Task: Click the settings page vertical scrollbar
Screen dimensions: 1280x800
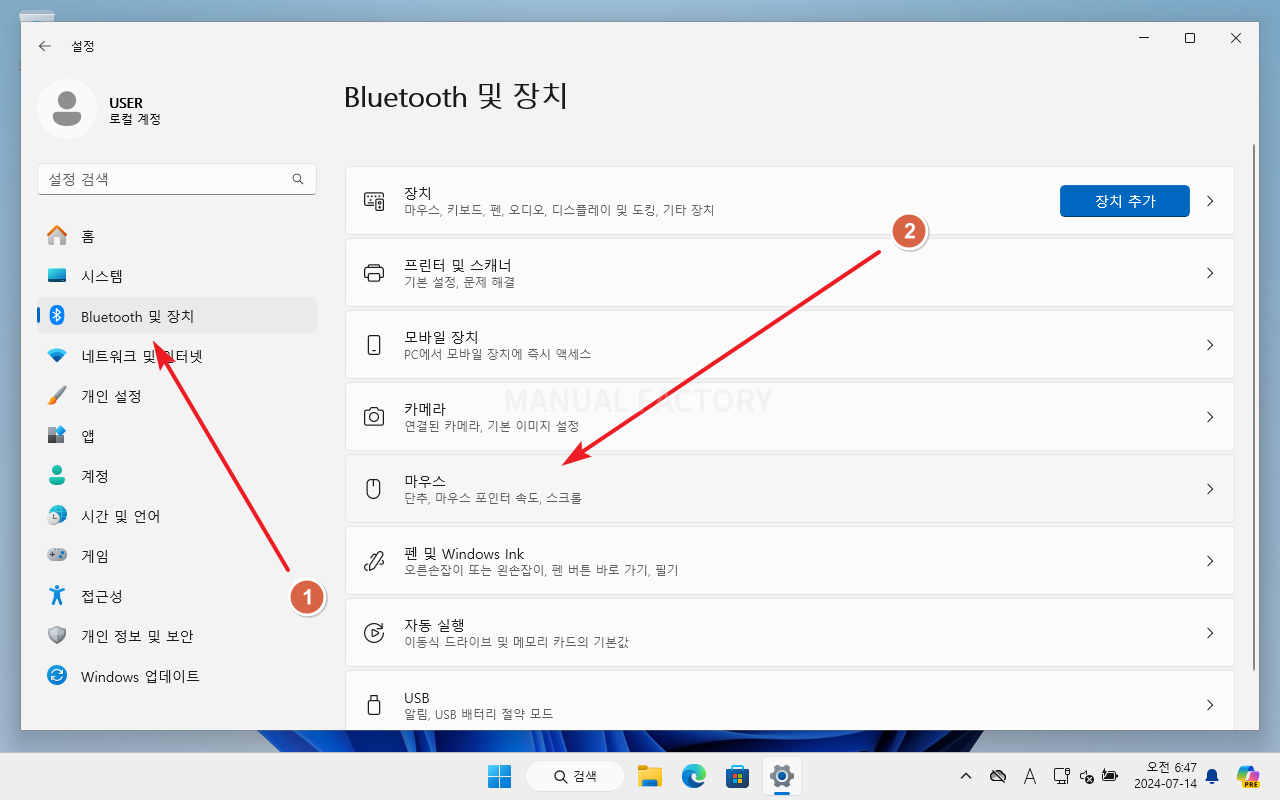Action: [1254, 407]
